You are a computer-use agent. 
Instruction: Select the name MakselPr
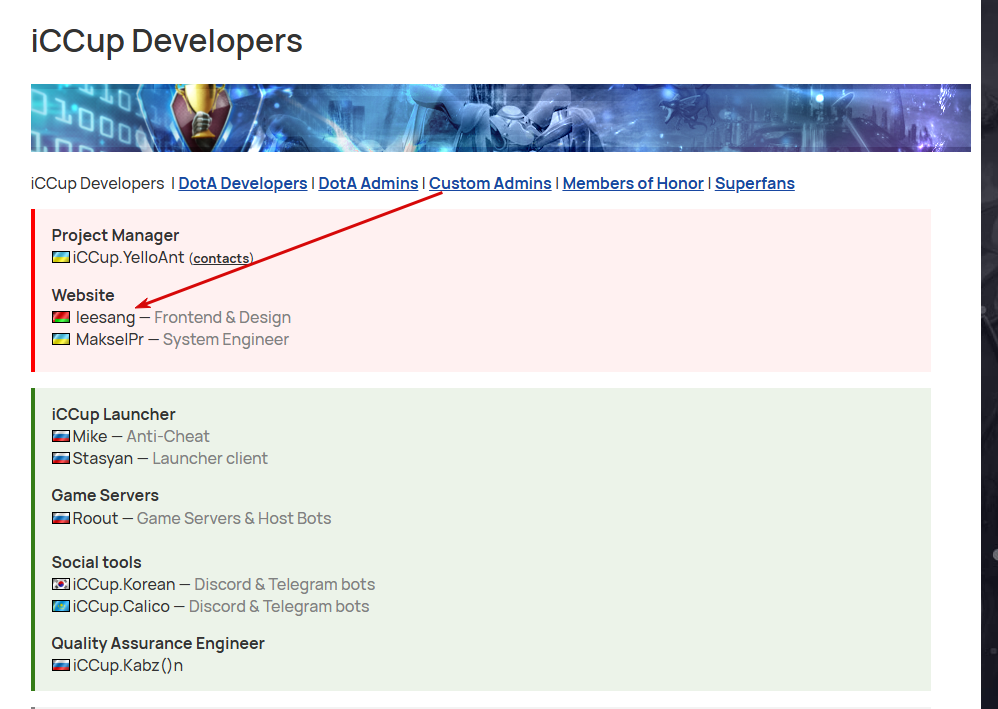109,339
